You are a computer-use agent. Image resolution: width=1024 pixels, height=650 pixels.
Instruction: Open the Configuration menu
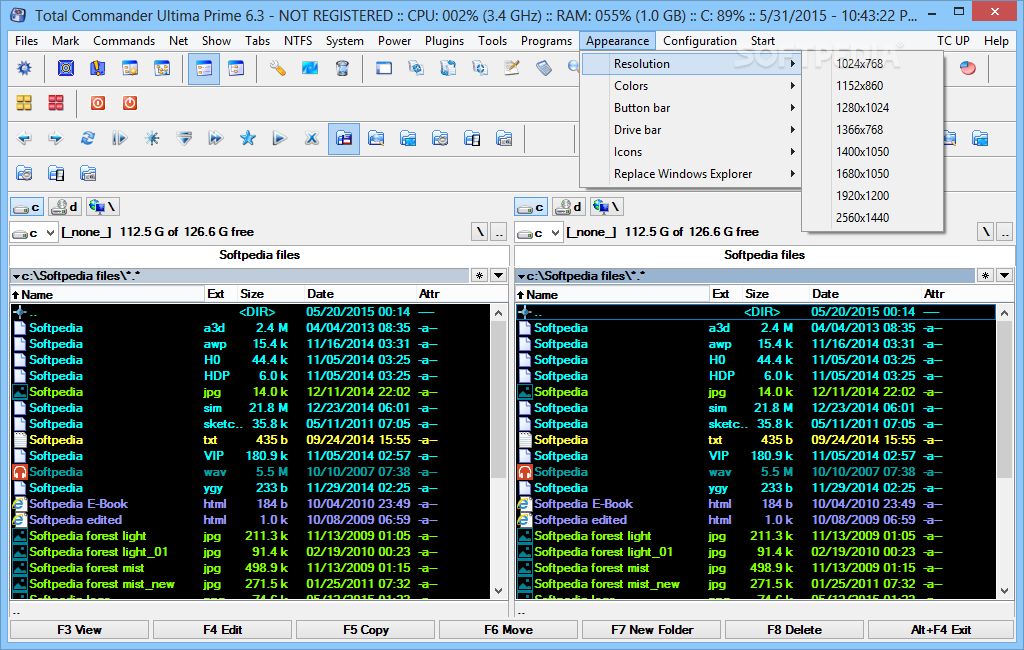(x=699, y=41)
